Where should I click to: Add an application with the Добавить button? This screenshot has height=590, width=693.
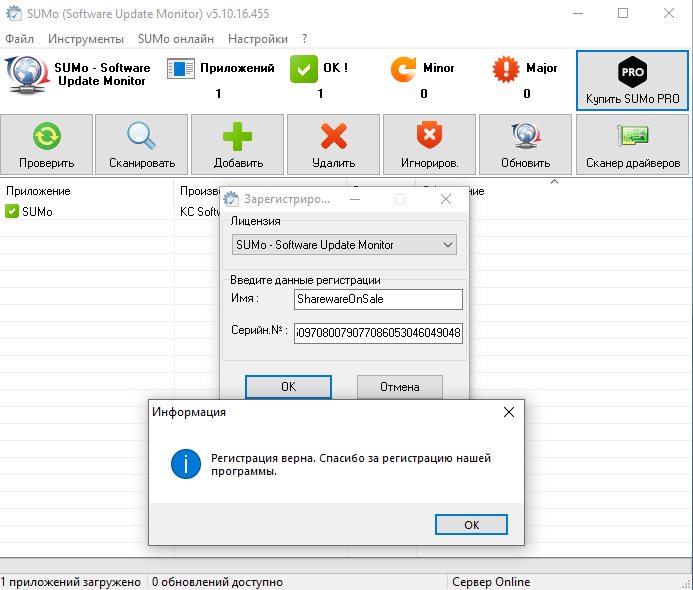(237, 145)
